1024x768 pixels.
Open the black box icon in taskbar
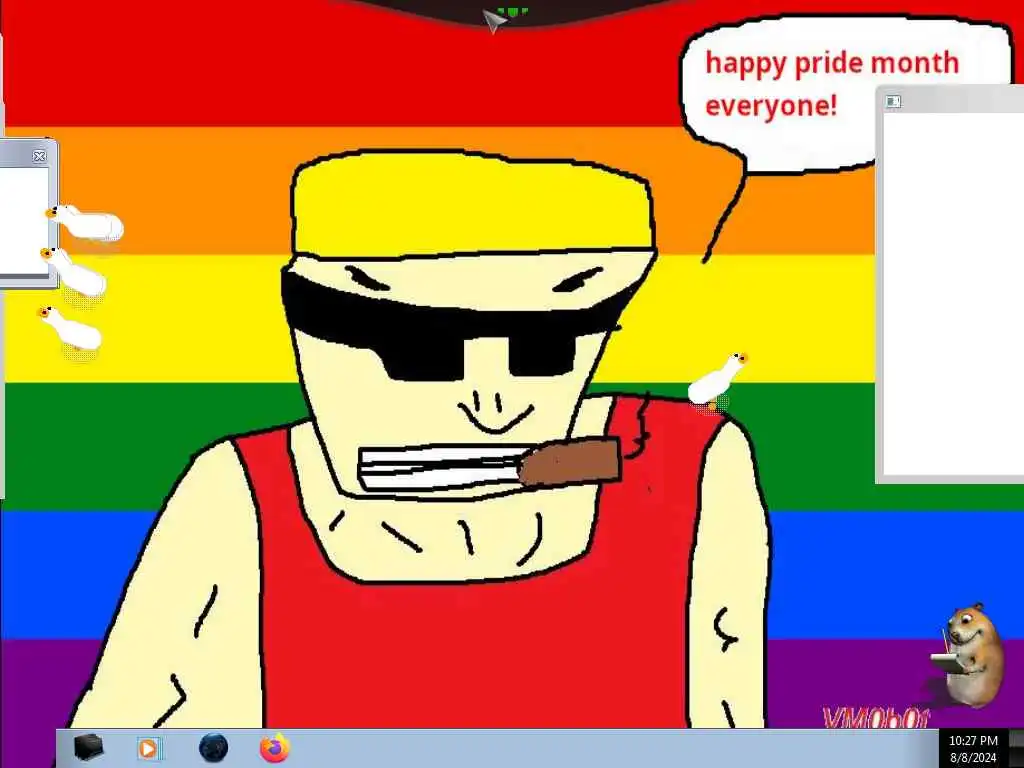(x=88, y=748)
